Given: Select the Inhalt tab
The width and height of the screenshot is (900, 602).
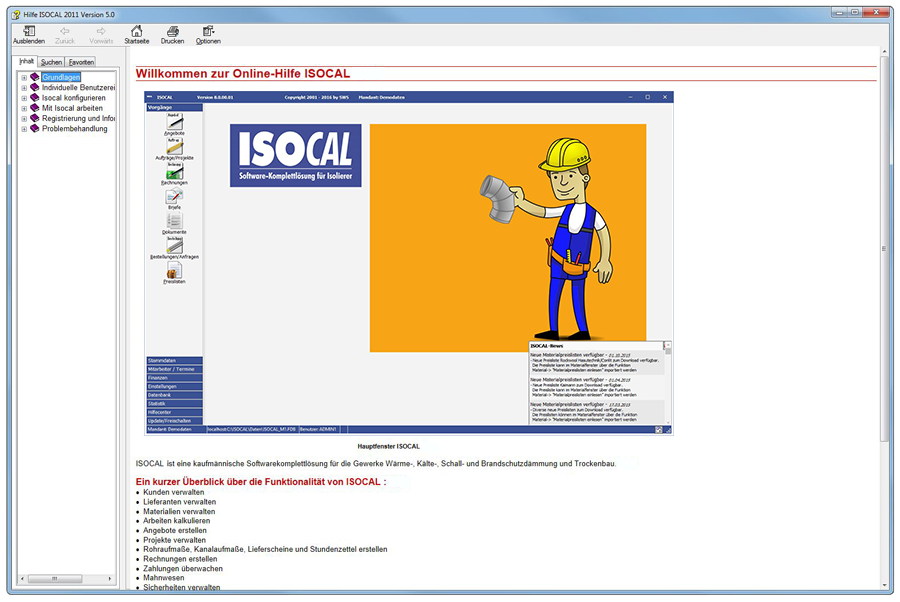Looking at the screenshot, I should (27, 61).
